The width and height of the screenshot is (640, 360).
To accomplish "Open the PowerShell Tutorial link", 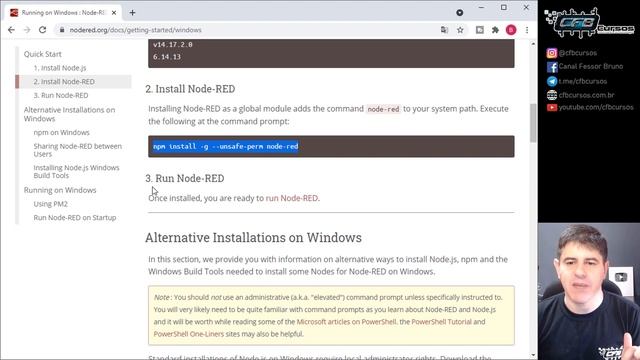I will click(441, 322).
